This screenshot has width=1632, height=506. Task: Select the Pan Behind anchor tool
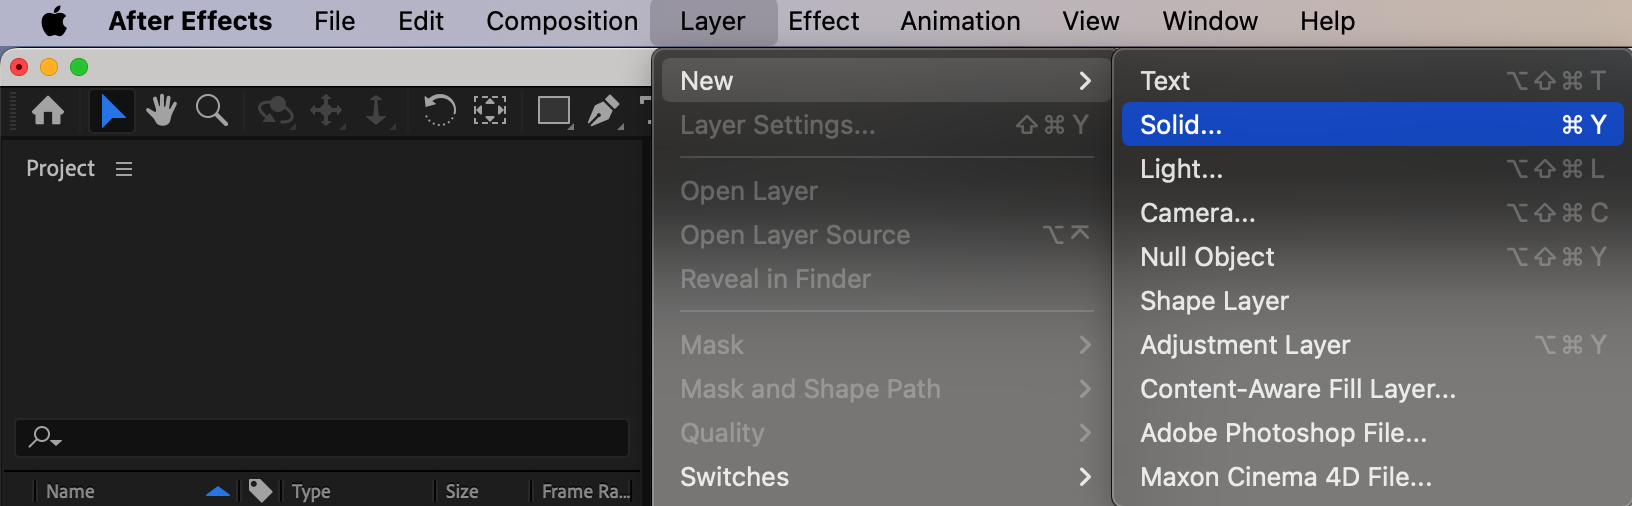(489, 110)
